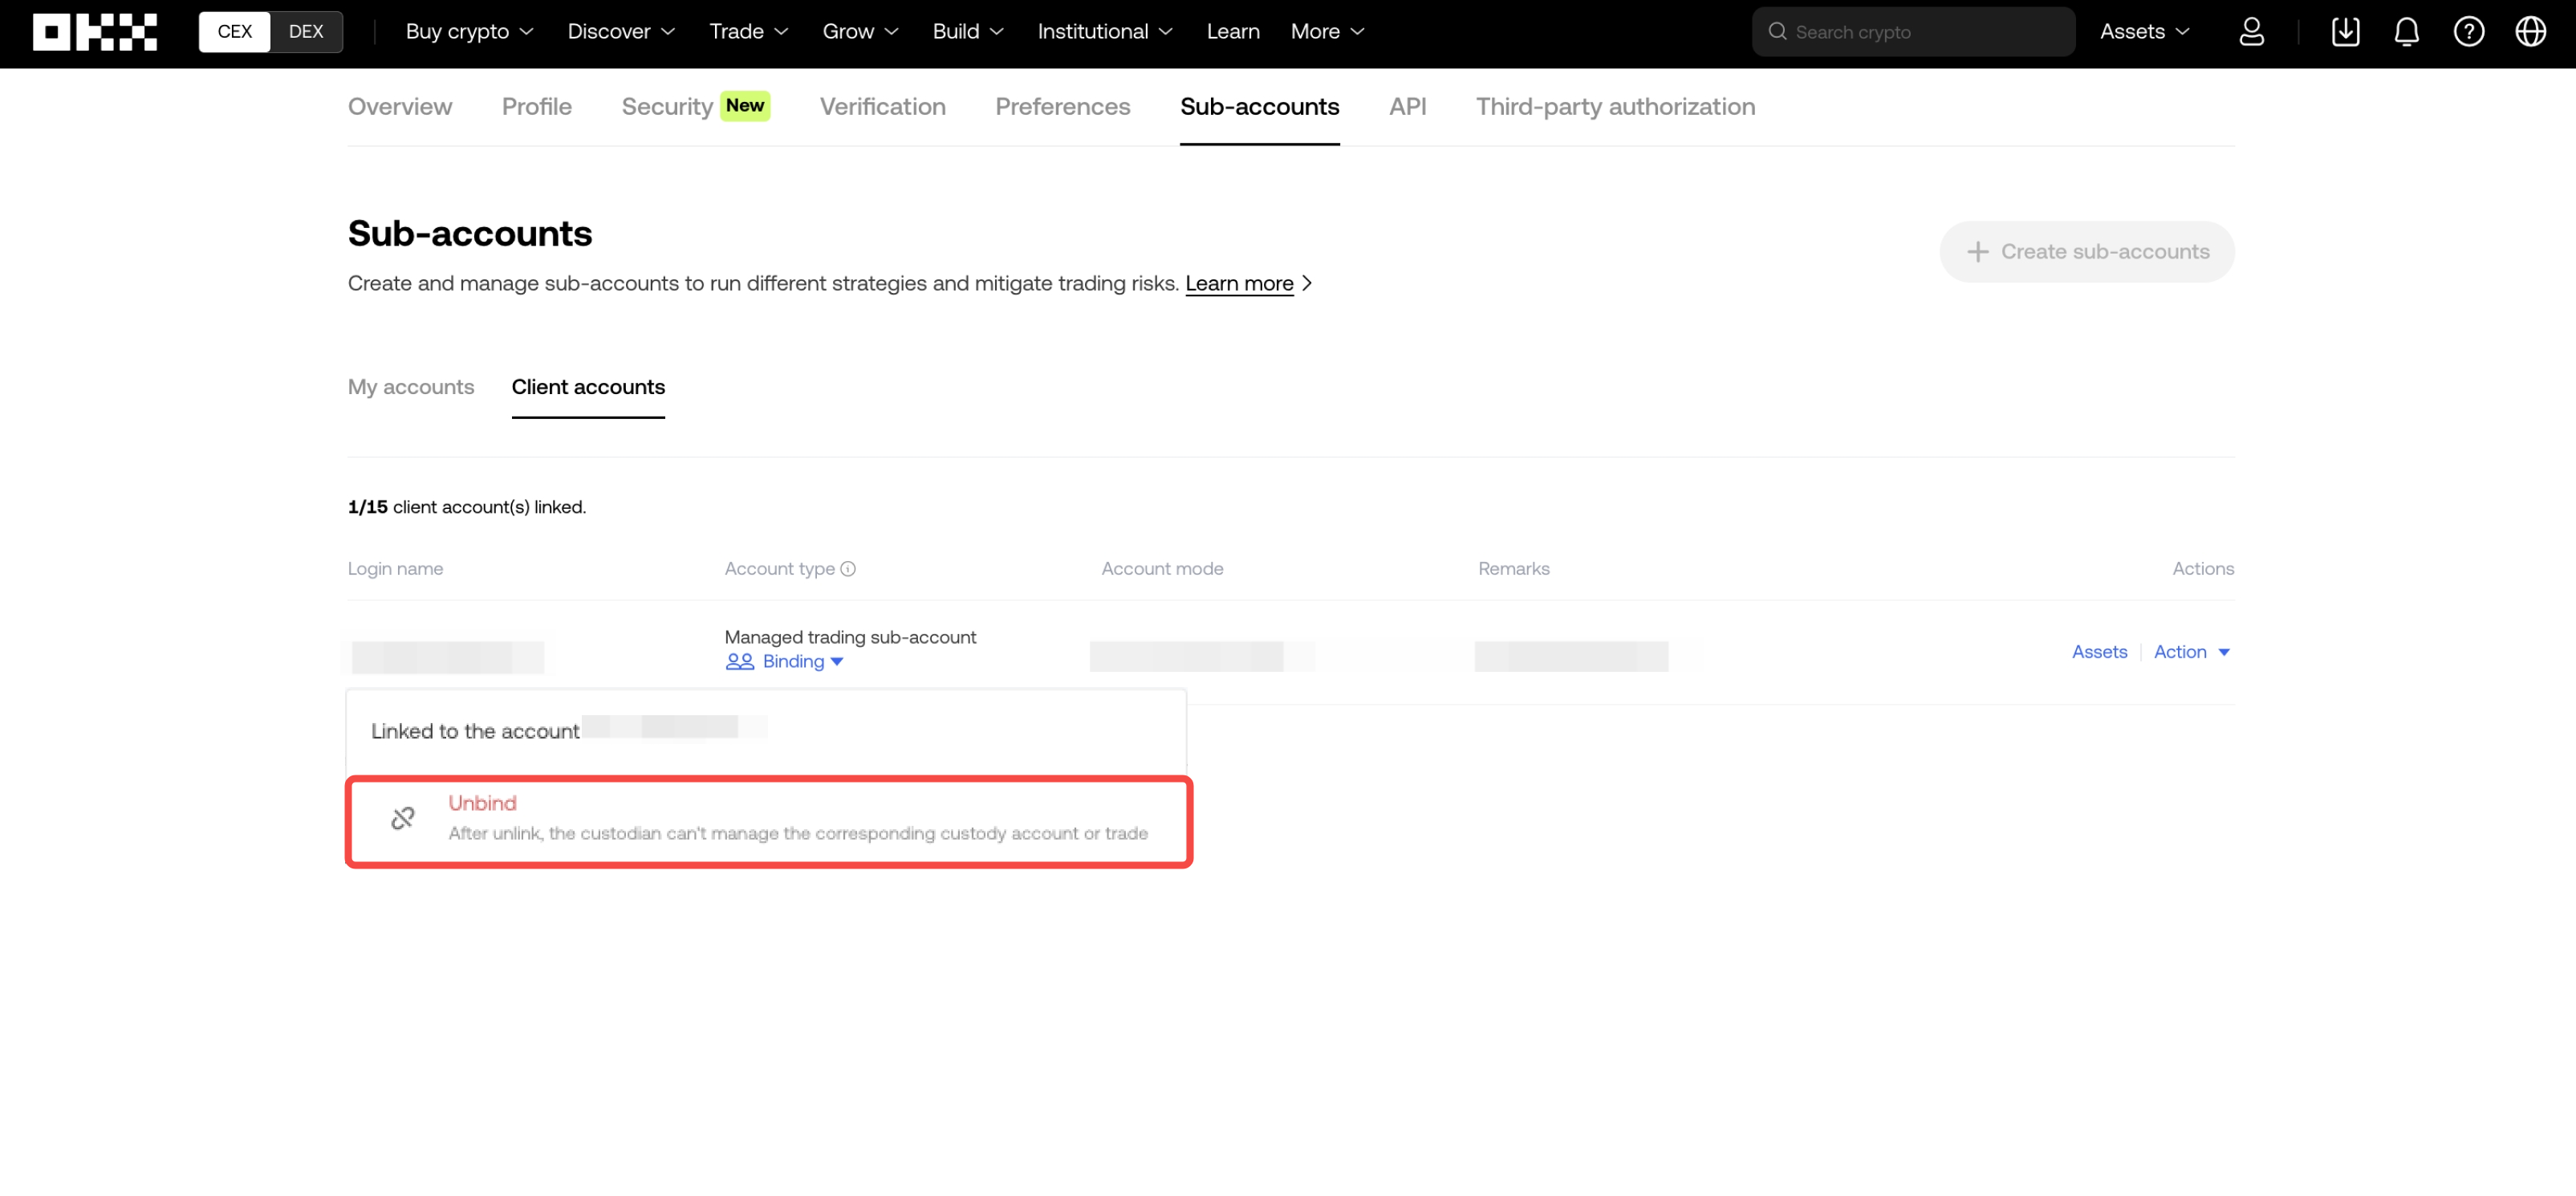Viewport: 2576px width, 1196px height.
Task: Click the help question mark icon
Action: [x=2468, y=32]
